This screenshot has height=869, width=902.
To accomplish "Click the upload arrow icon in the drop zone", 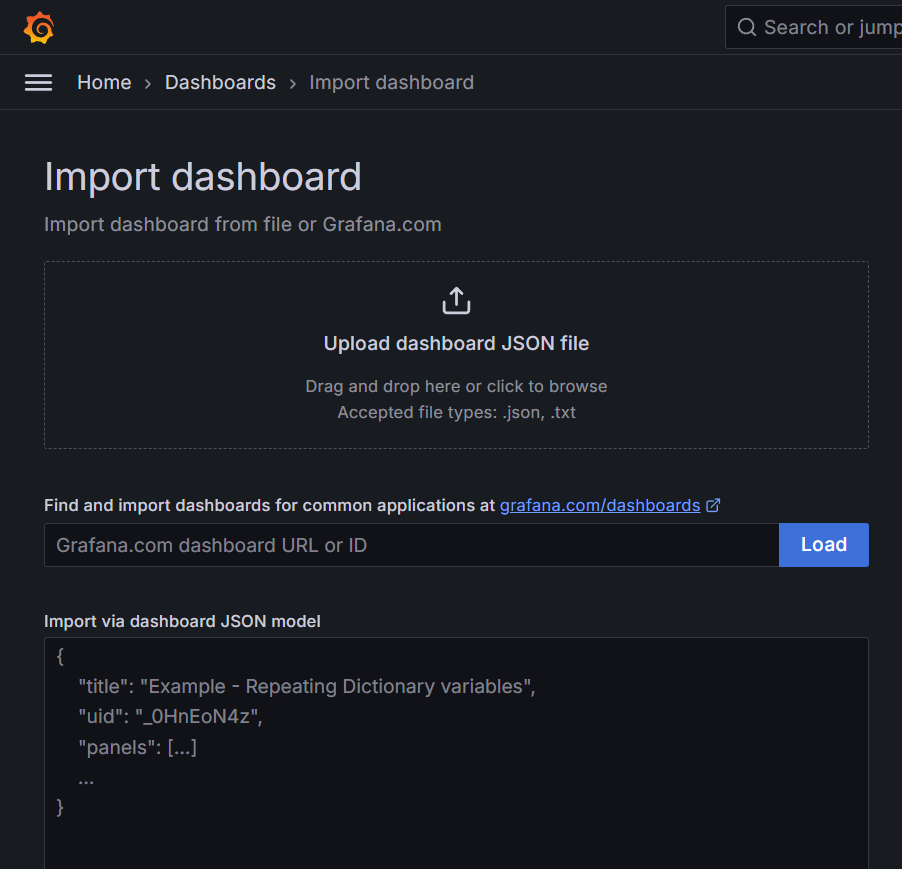I will click(456, 299).
